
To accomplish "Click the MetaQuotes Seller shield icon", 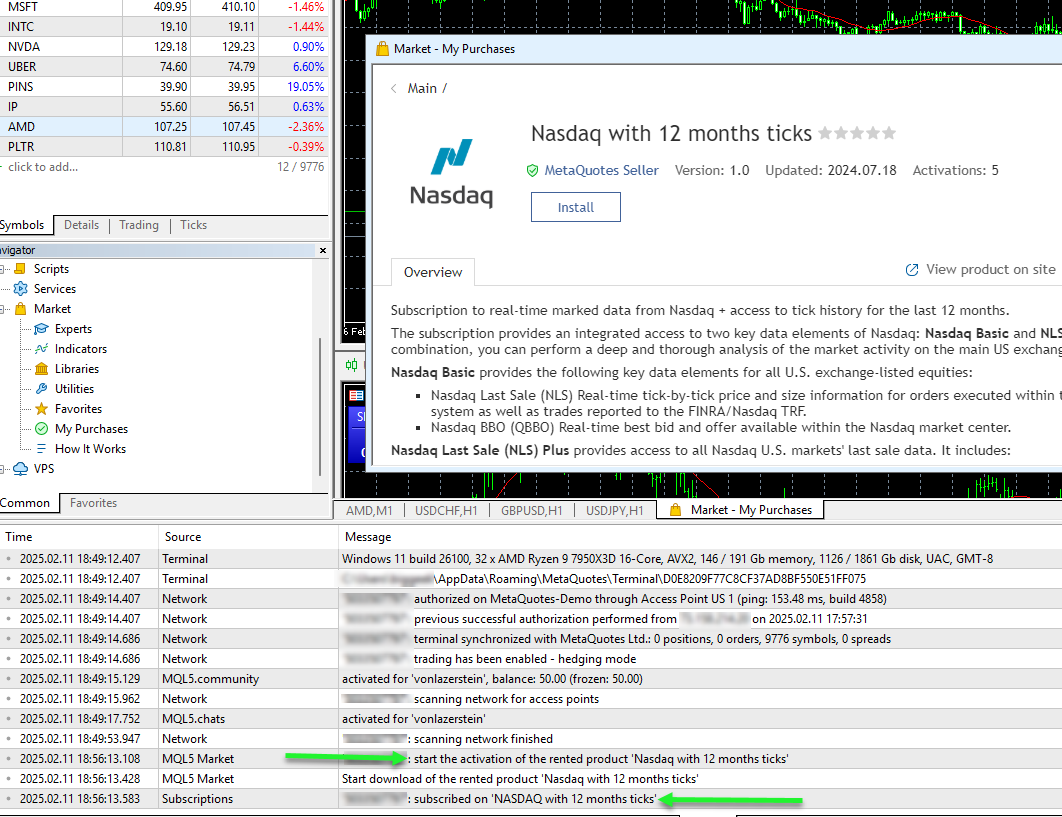I will tap(532, 171).
